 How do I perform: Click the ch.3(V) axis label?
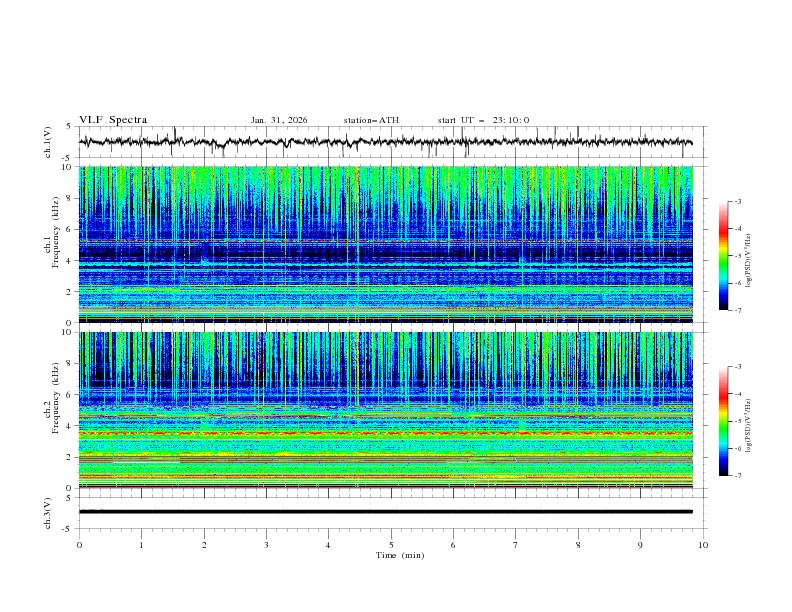pos(50,511)
